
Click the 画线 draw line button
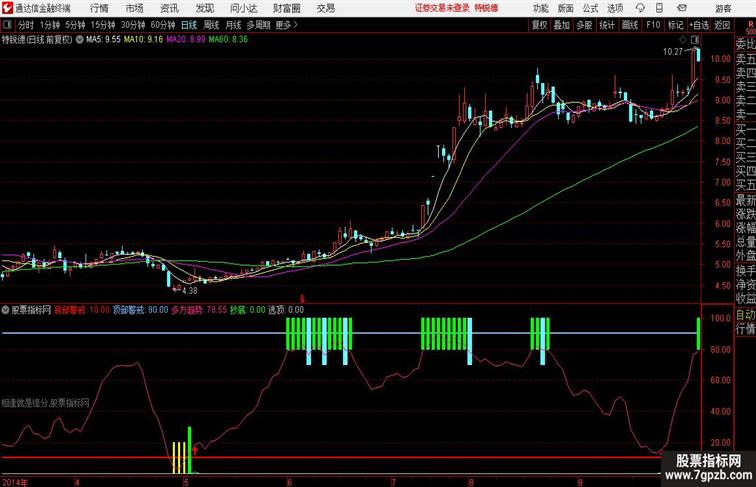[630, 25]
